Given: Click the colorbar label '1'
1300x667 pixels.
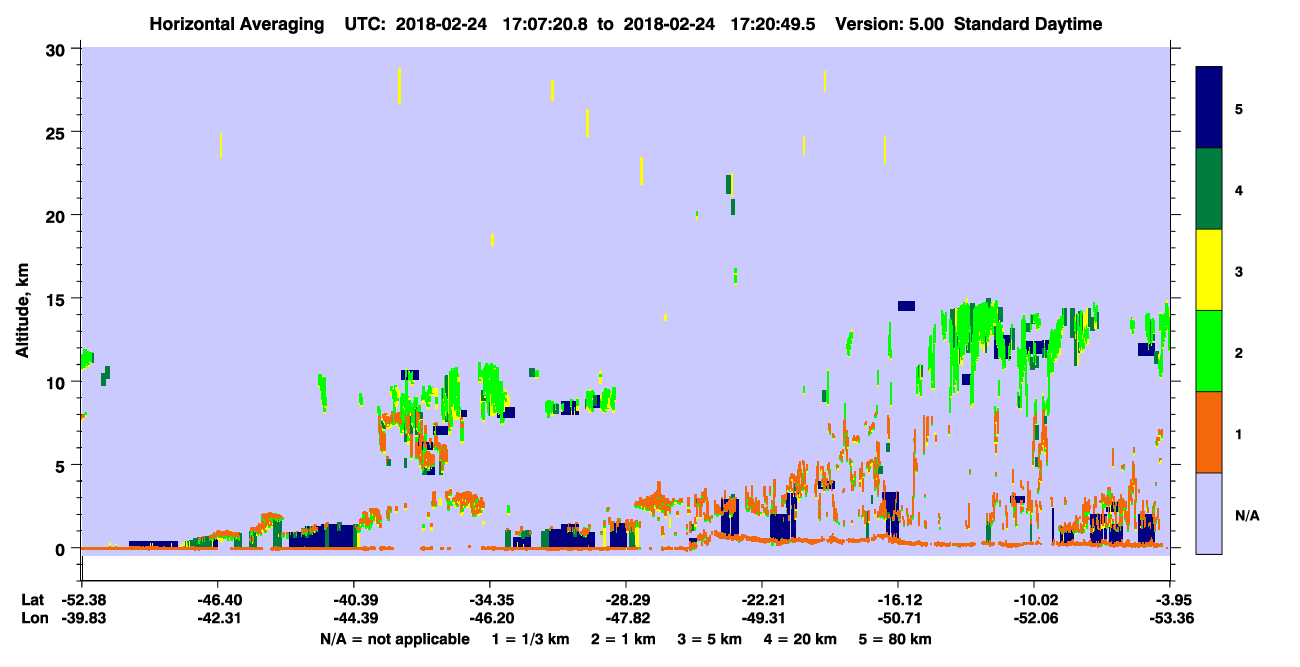Looking at the screenshot, I should coord(1239,433).
